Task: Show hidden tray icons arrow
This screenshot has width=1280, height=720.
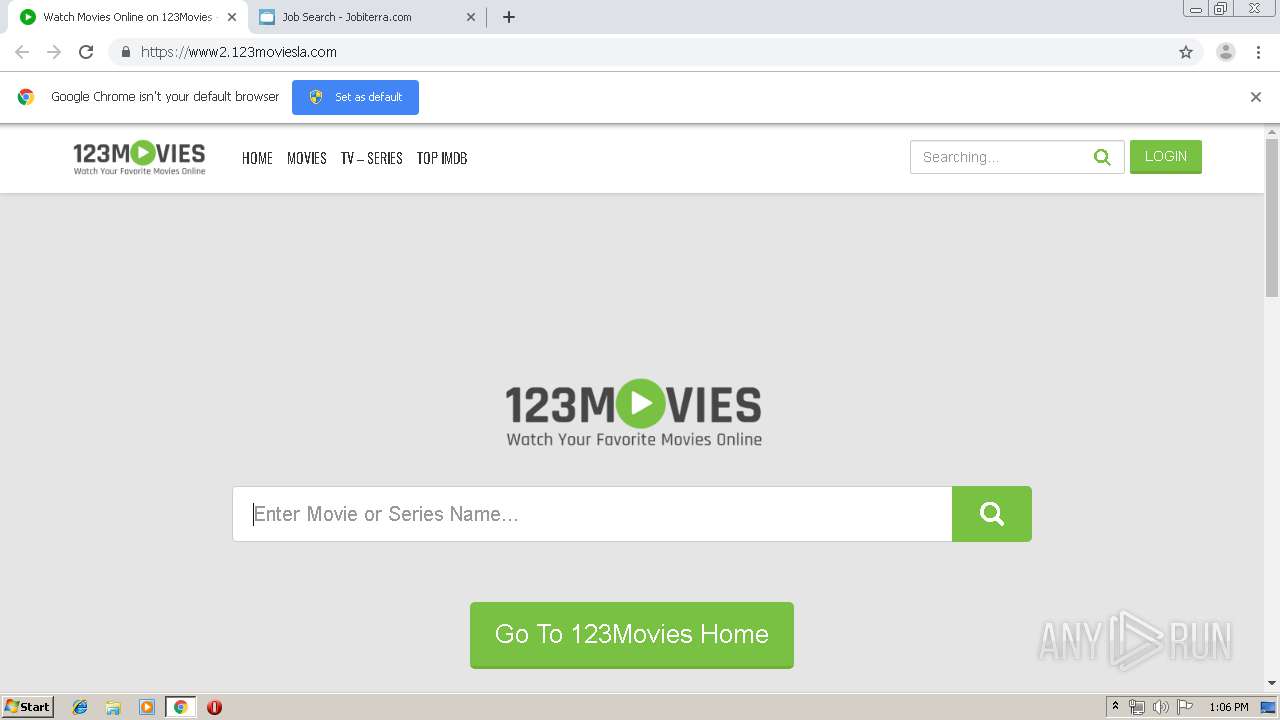Action: click(x=1115, y=707)
